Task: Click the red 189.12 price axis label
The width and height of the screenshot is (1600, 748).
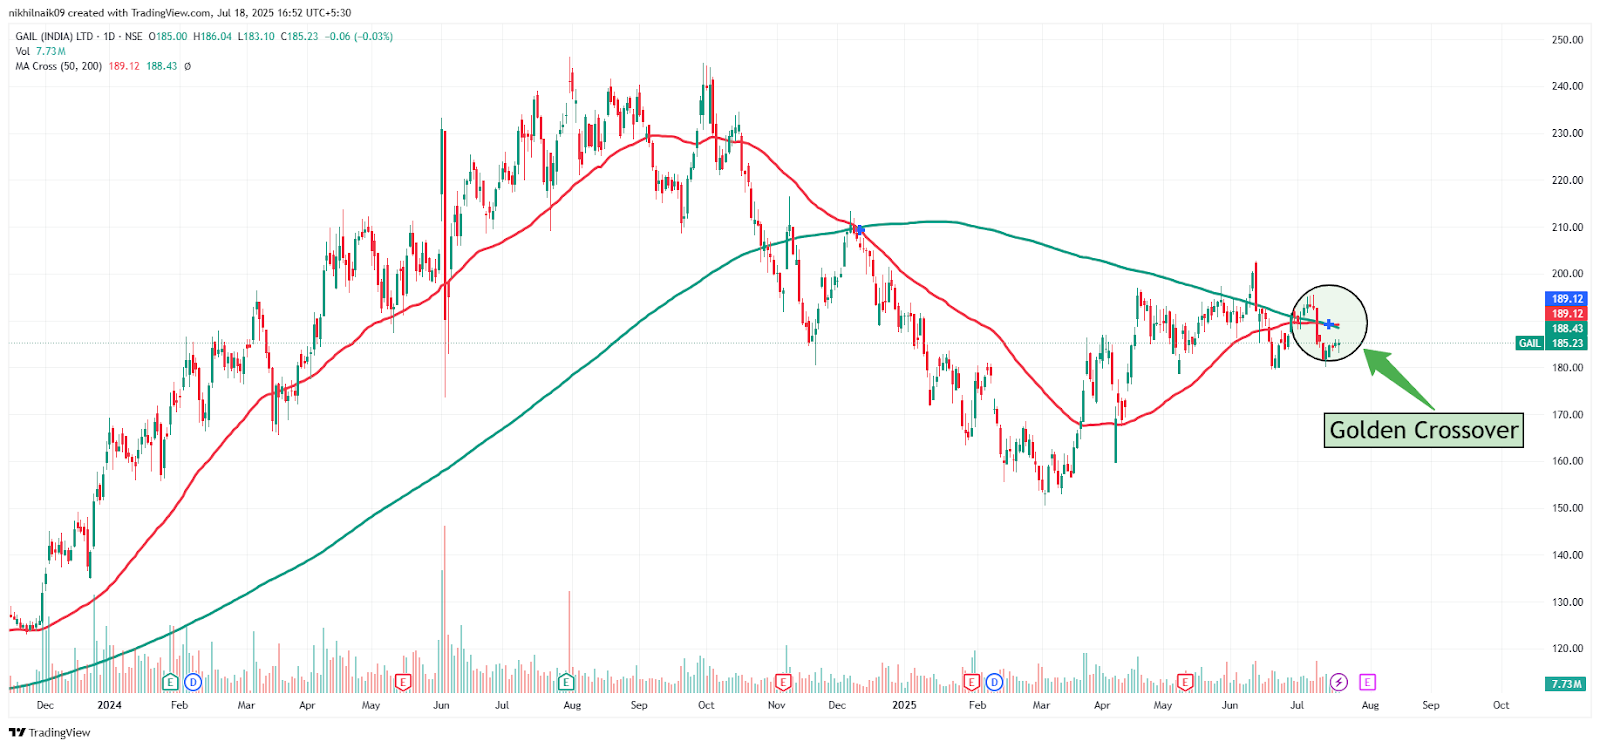Action: [x=1567, y=314]
